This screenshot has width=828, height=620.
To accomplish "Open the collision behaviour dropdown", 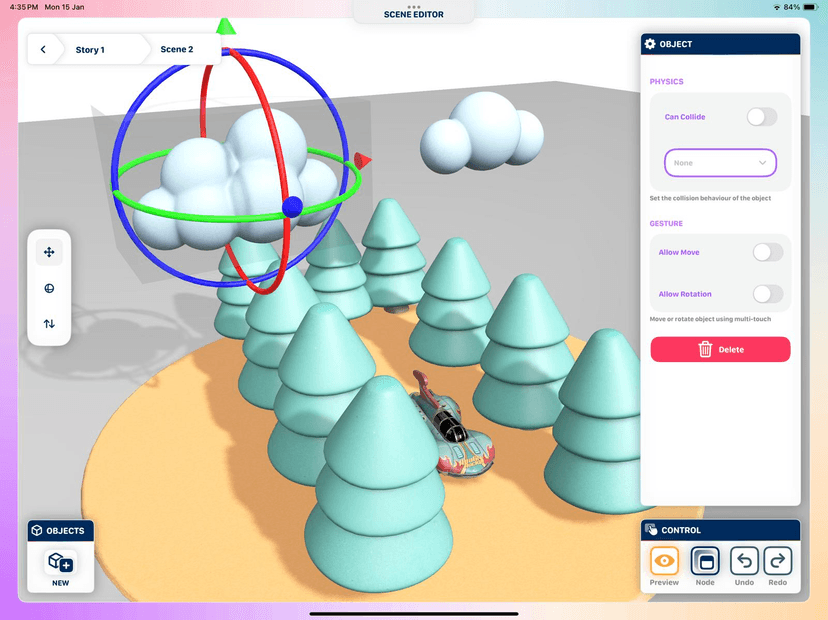I will pyautogui.click(x=720, y=162).
